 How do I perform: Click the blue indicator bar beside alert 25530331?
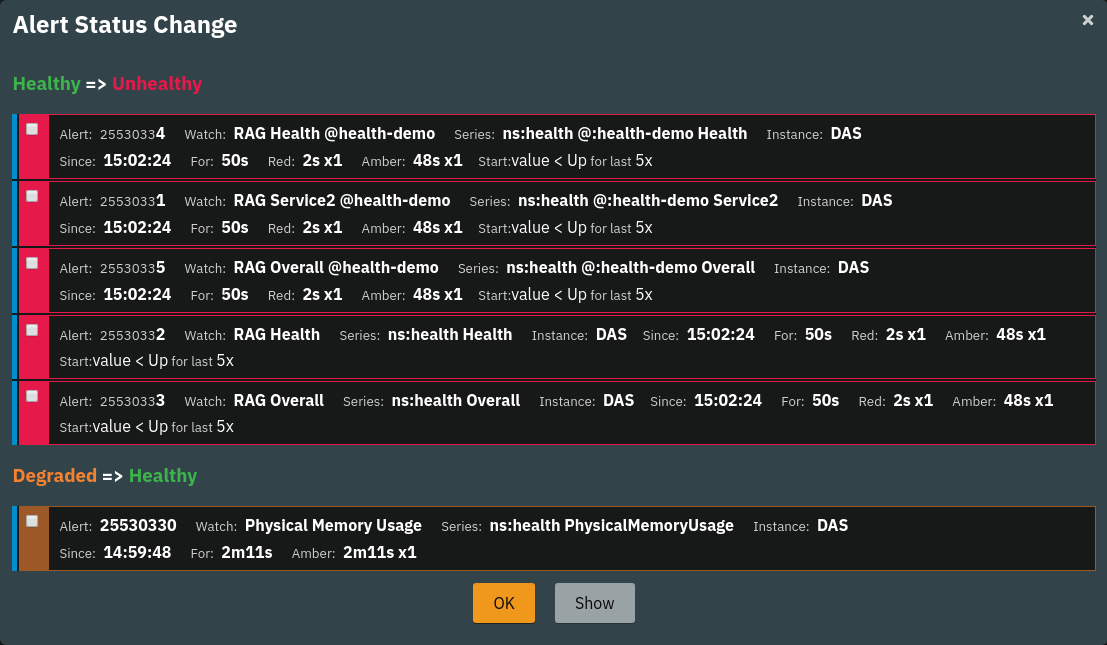pos(15,213)
